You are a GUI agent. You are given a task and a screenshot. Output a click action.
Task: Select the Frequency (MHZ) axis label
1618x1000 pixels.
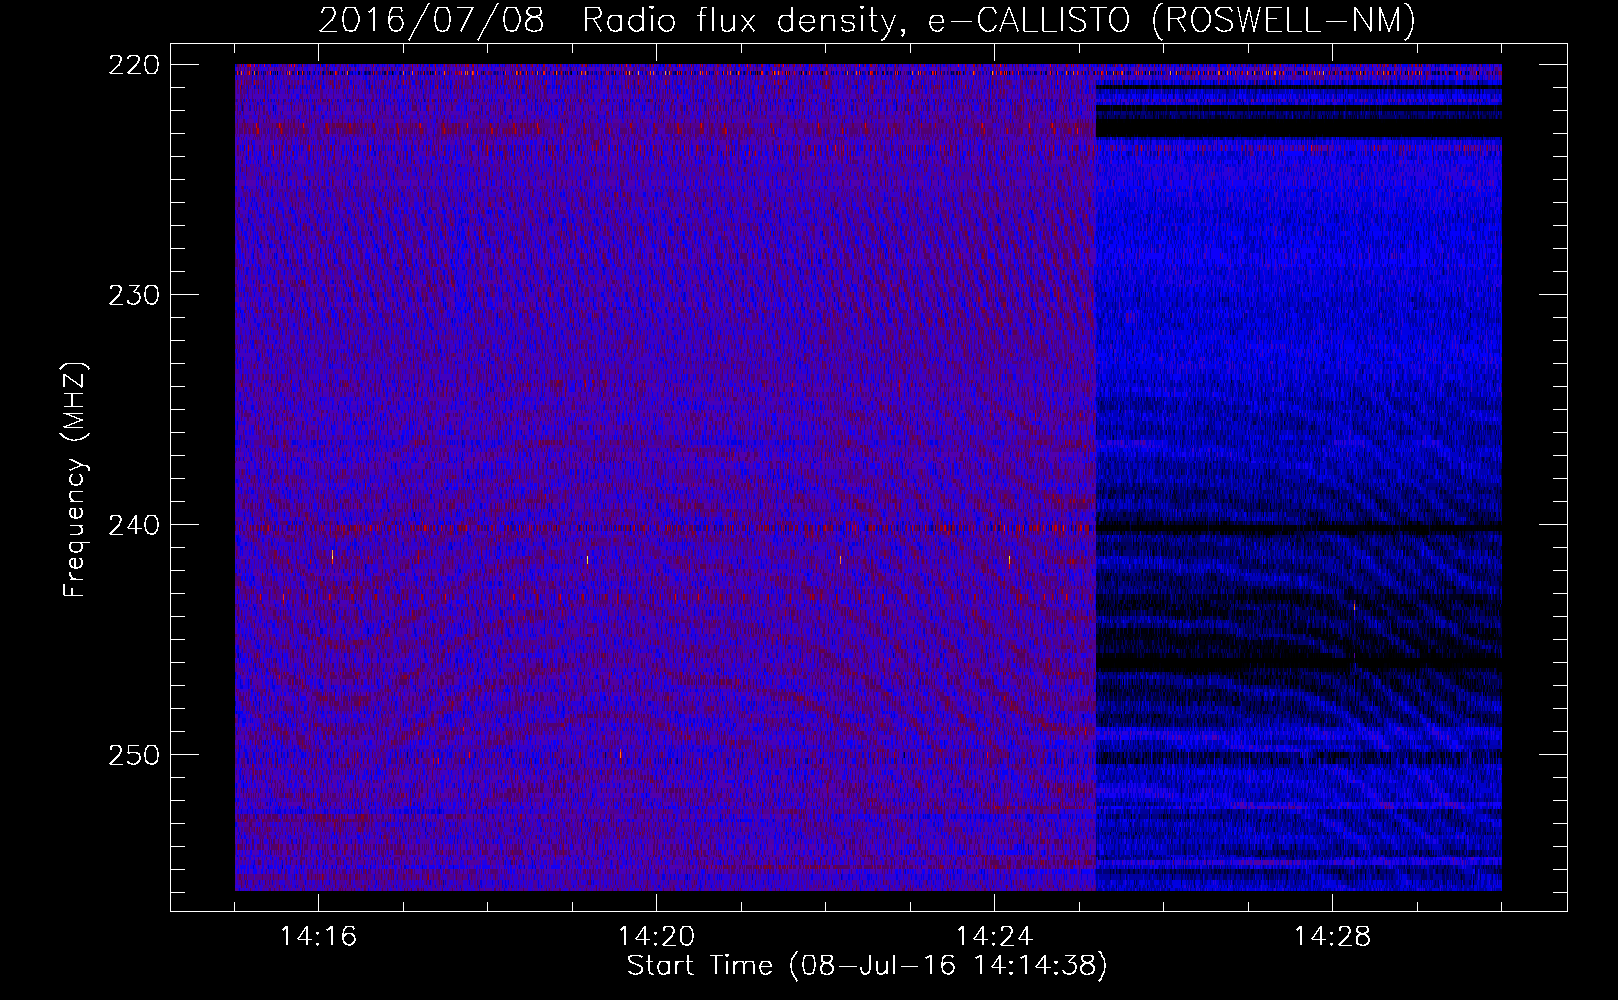click(75, 479)
